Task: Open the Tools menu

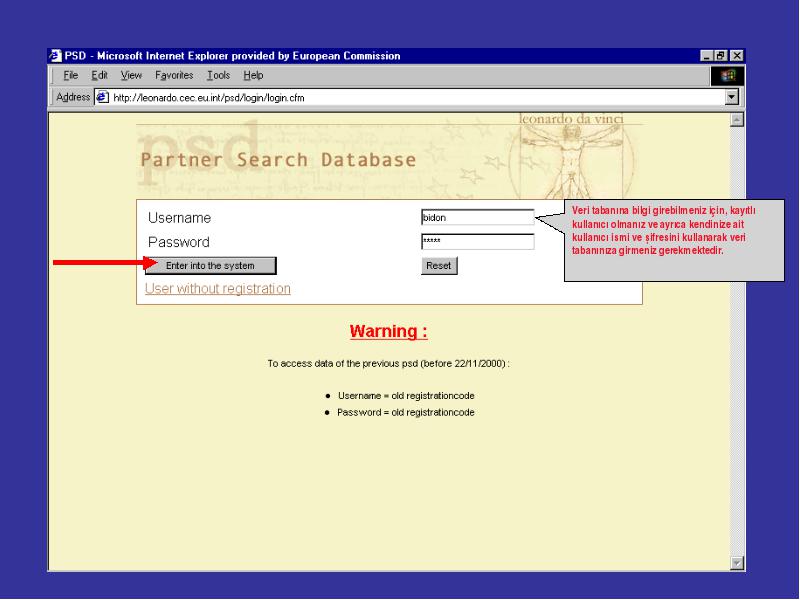Action: (x=218, y=76)
